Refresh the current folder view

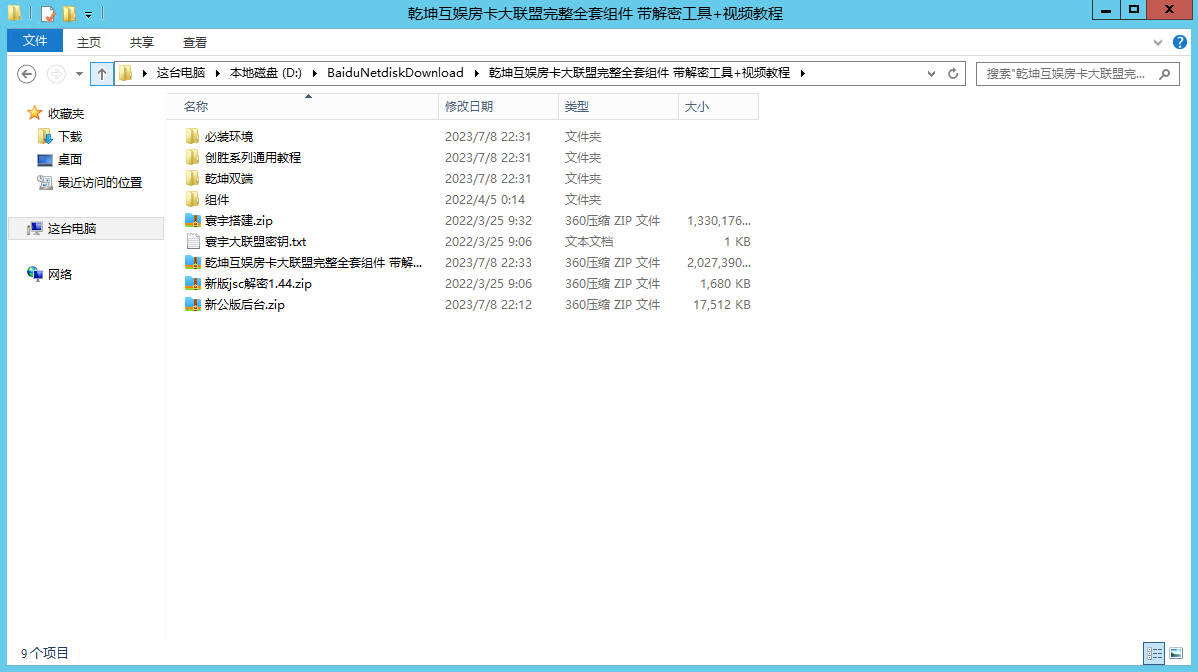[x=953, y=73]
